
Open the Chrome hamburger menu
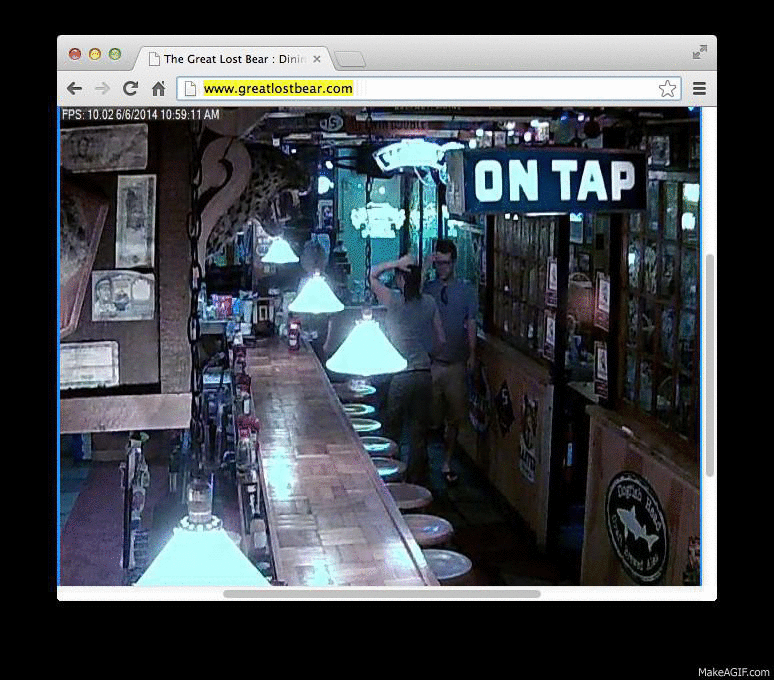coord(699,89)
